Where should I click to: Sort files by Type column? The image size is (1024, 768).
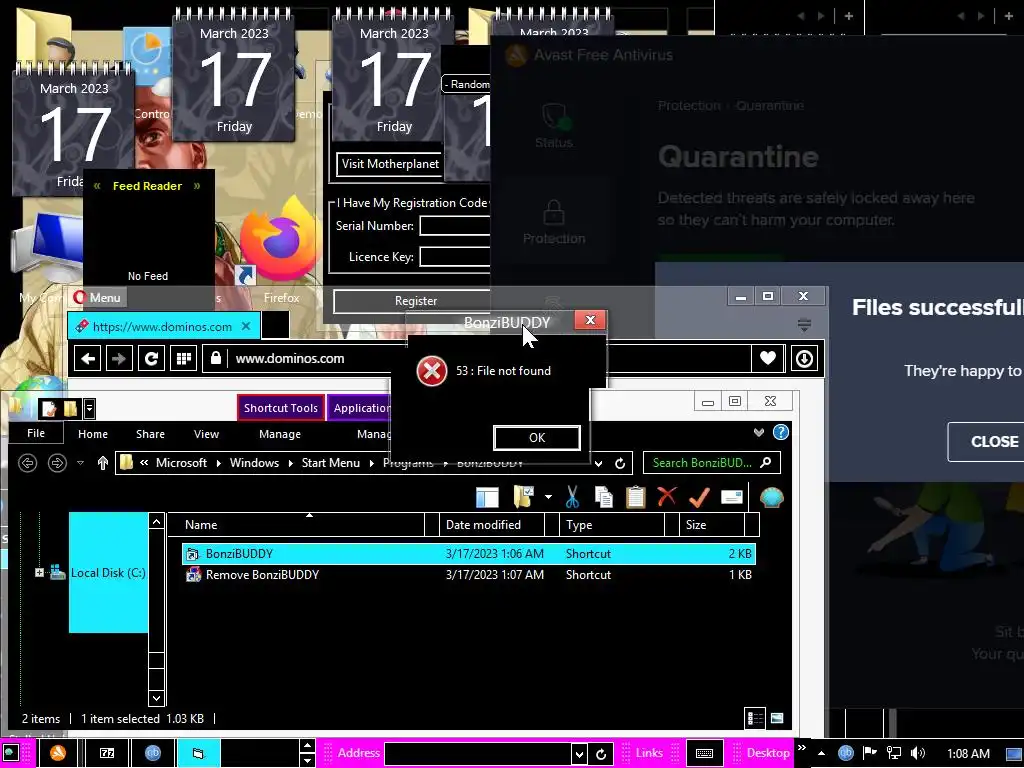click(611, 525)
